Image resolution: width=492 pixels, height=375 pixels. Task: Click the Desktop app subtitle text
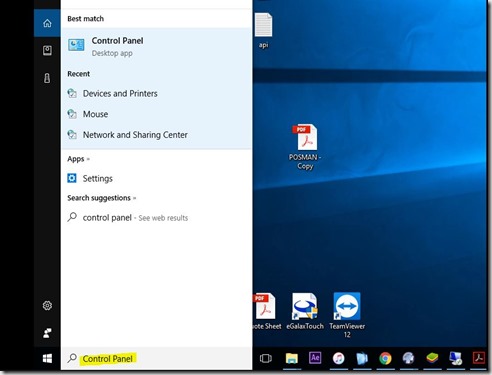coord(112,53)
